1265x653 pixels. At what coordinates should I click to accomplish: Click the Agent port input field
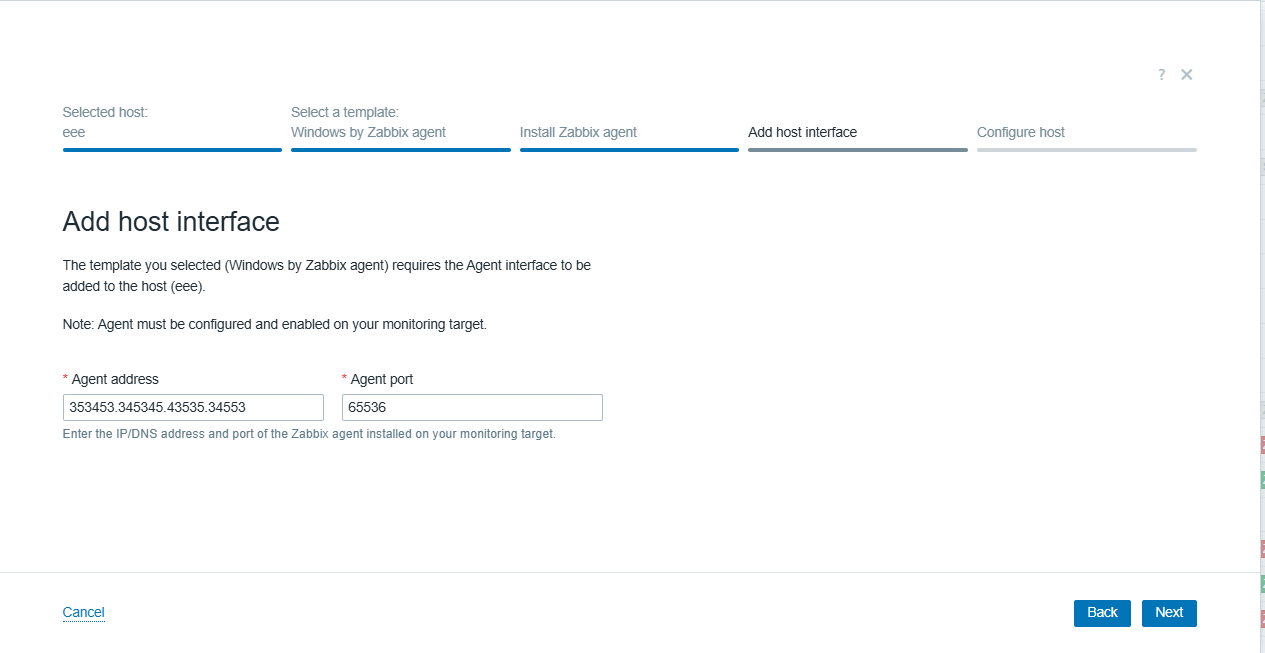click(472, 407)
